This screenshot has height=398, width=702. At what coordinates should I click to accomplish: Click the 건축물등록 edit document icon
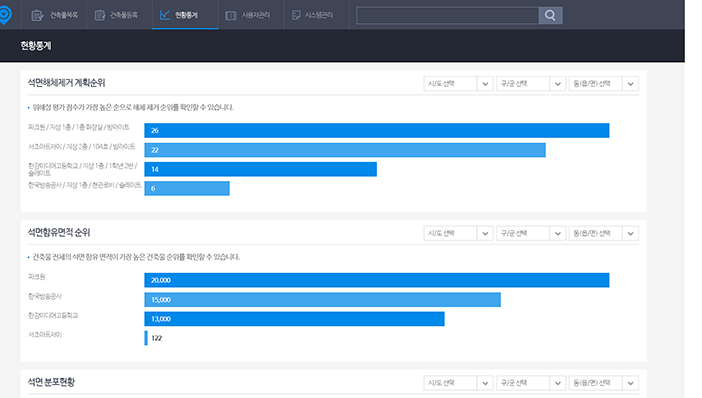tap(100, 15)
